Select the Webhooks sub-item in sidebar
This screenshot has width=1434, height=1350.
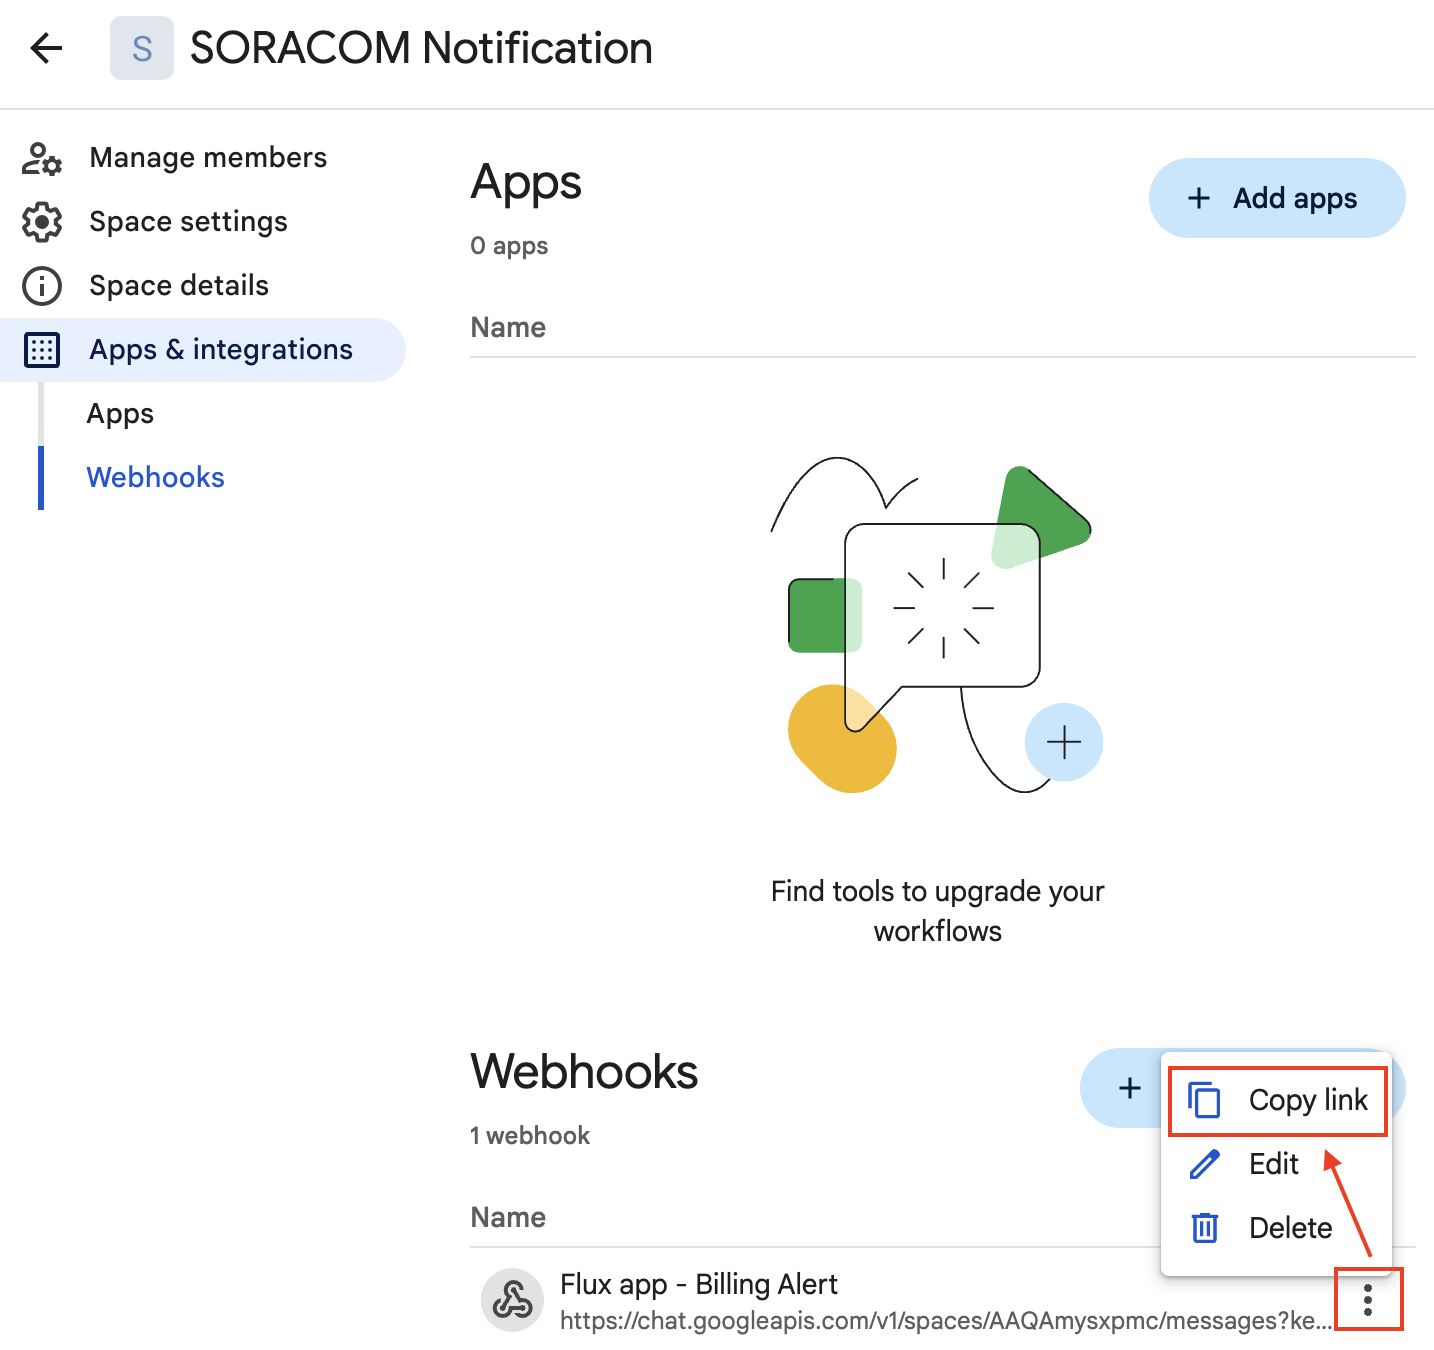(x=155, y=478)
